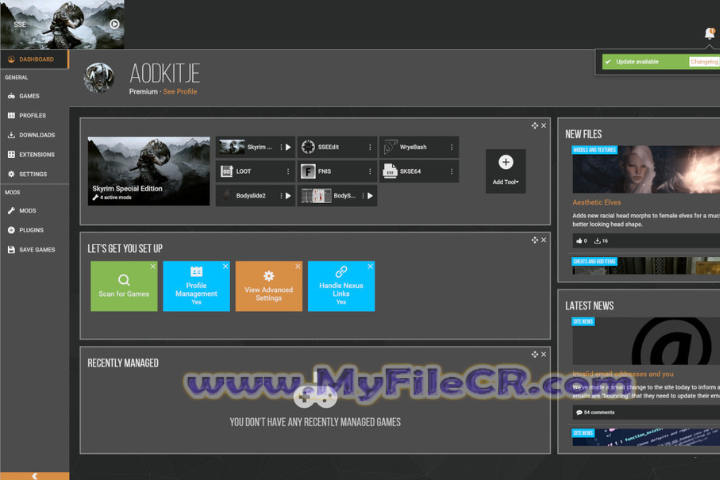Image resolution: width=720 pixels, height=480 pixels.
Task: Close the Recently Managed dashlet
Action: (x=544, y=354)
